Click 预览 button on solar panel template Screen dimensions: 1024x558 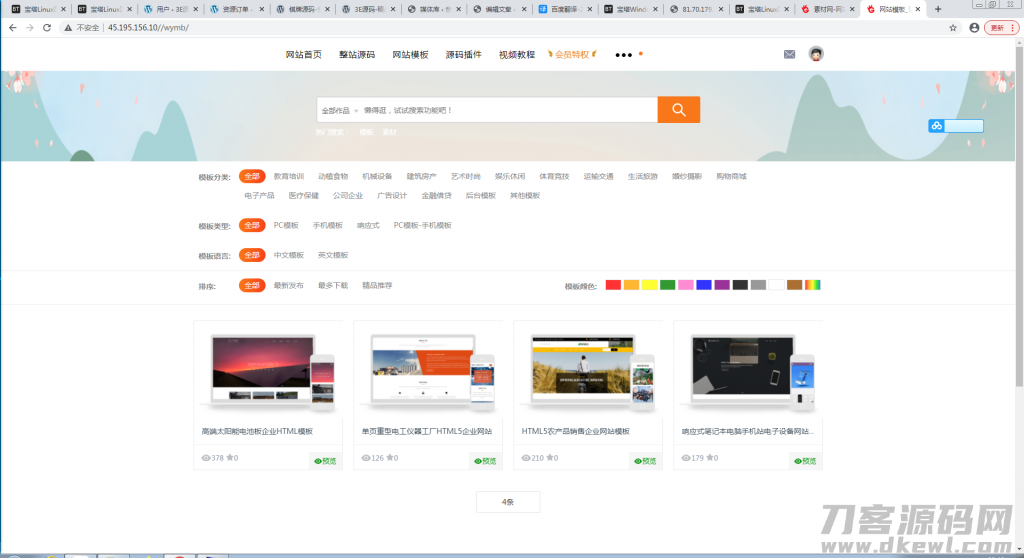(326, 461)
